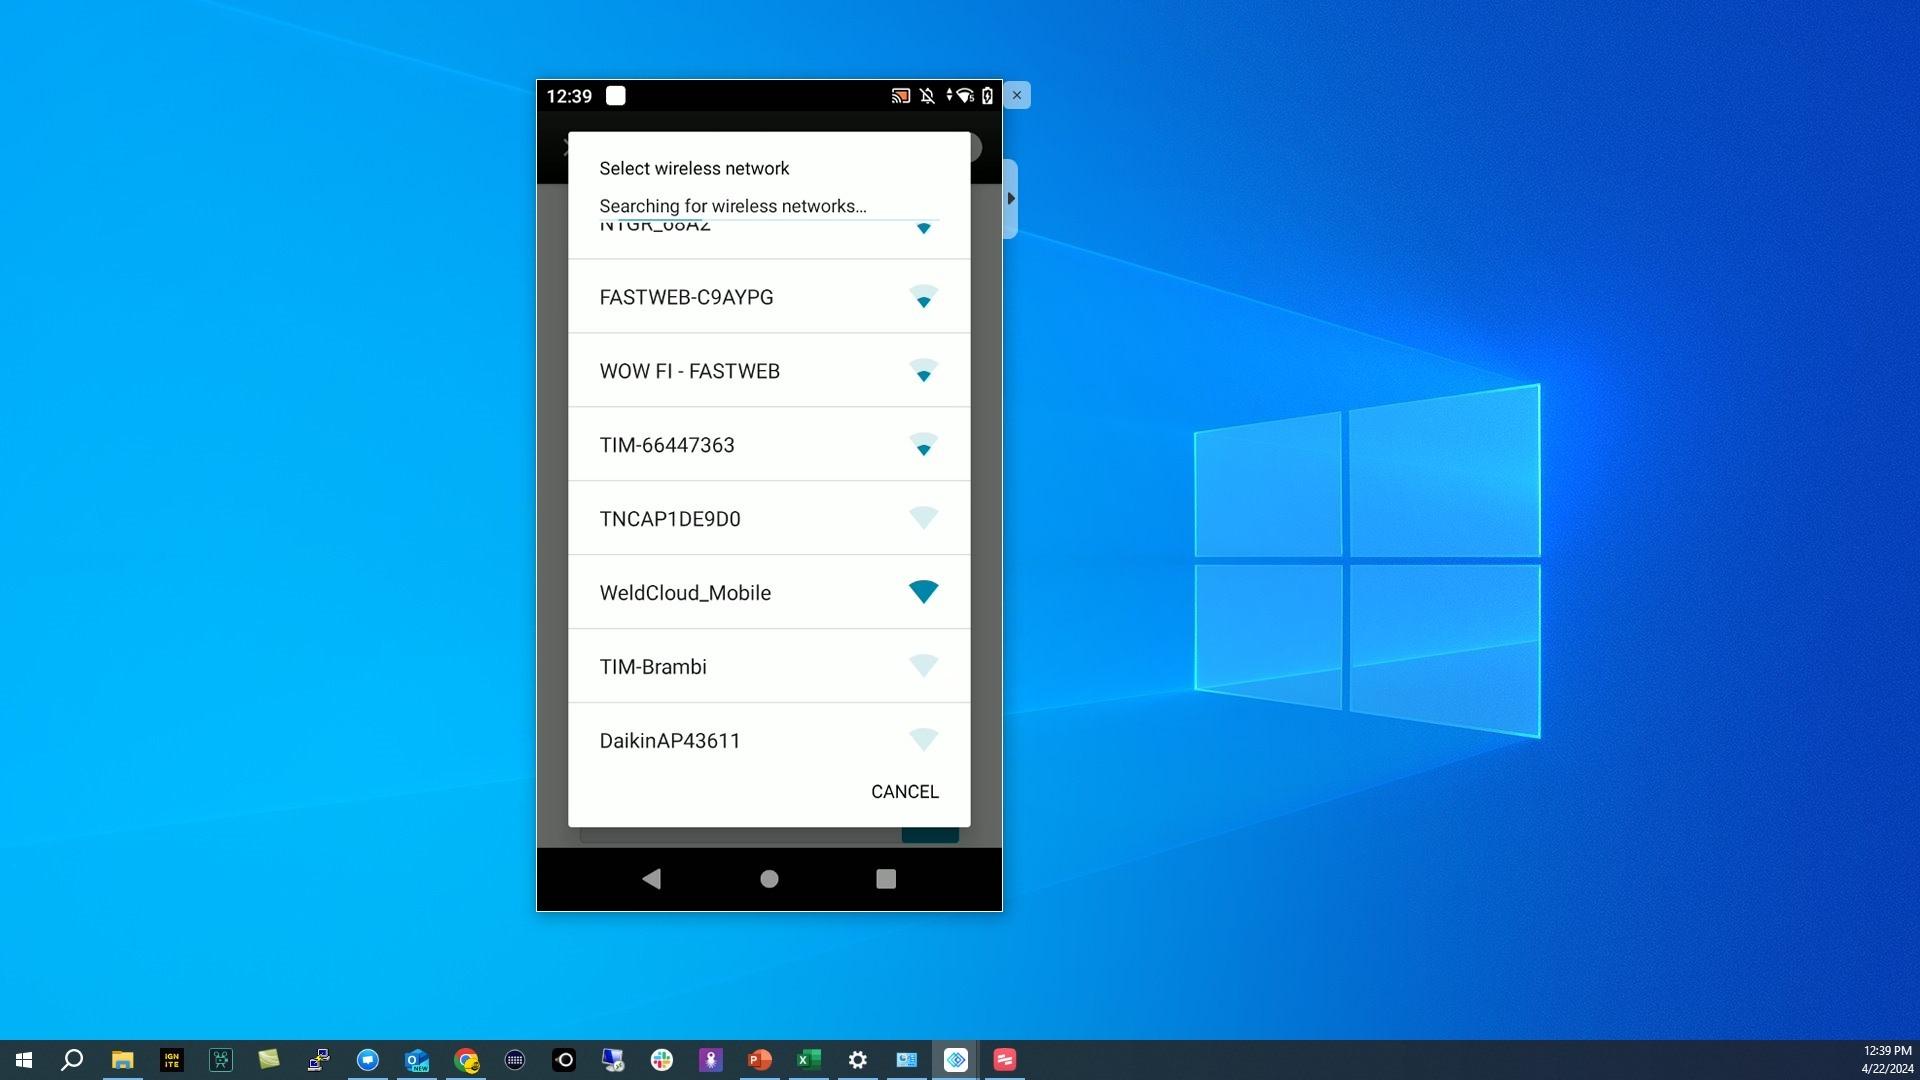
Task: Tap the Android home navigation button
Action: pyautogui.click(x=769, y=879)
